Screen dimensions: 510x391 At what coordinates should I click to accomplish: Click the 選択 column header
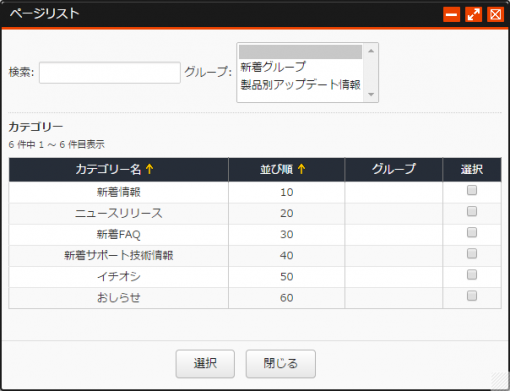472,169
